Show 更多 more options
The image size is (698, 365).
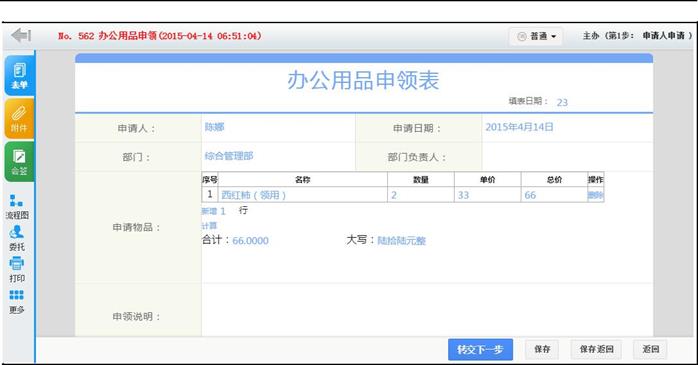17,302
